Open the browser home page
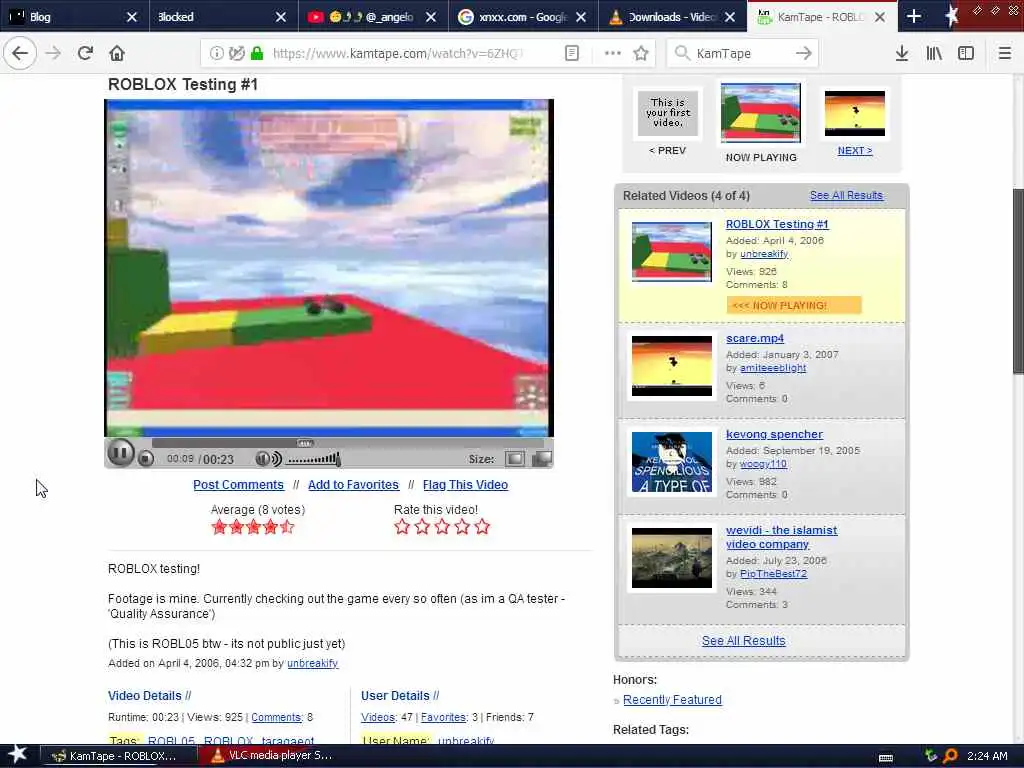1024x768 pixels. (117, 53)
